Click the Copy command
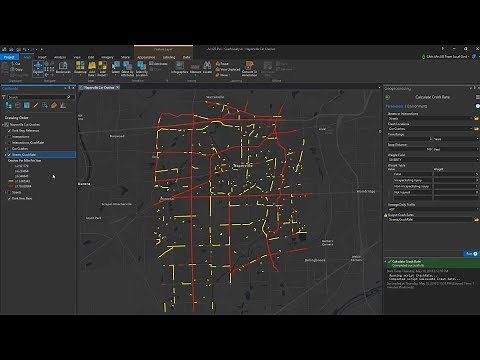Image resolution: width=480 pixels, height=360 pixels. (x=16, y=69)
